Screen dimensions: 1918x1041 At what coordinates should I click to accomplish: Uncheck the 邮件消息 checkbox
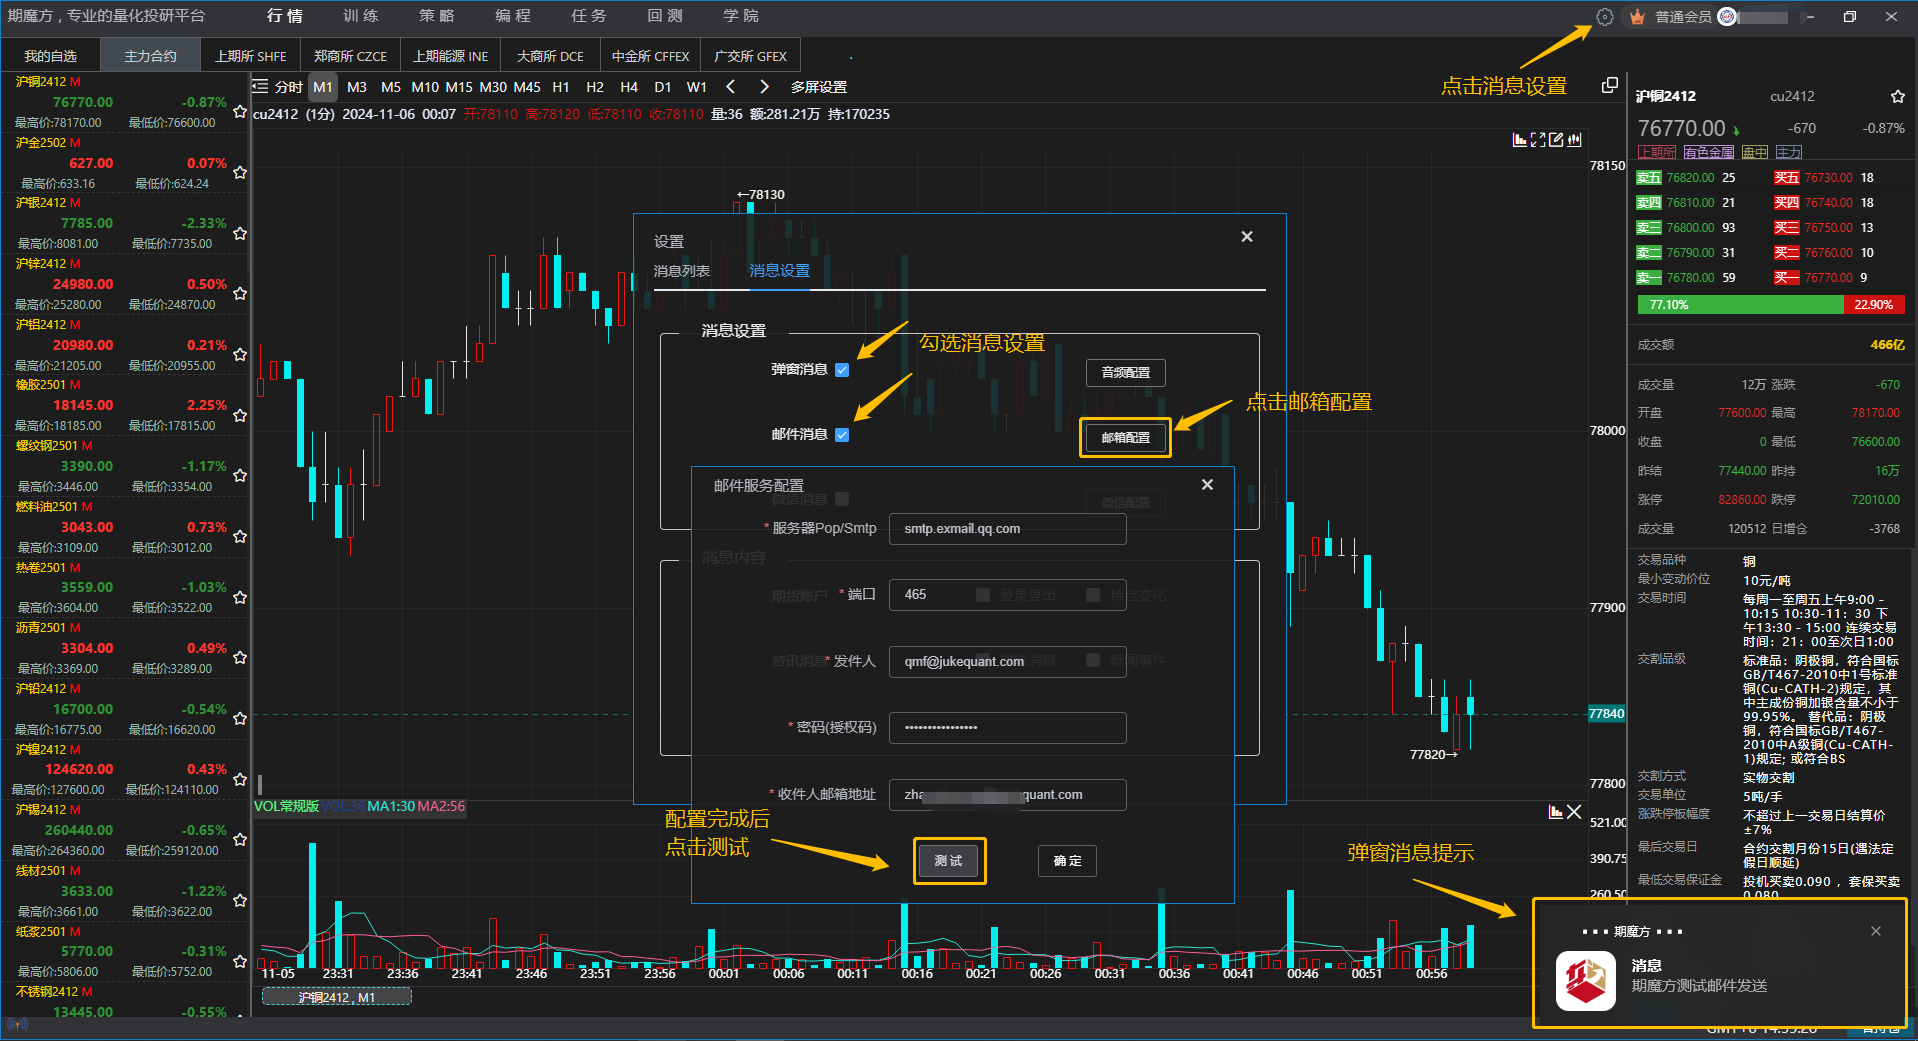[x=842, y=435]
